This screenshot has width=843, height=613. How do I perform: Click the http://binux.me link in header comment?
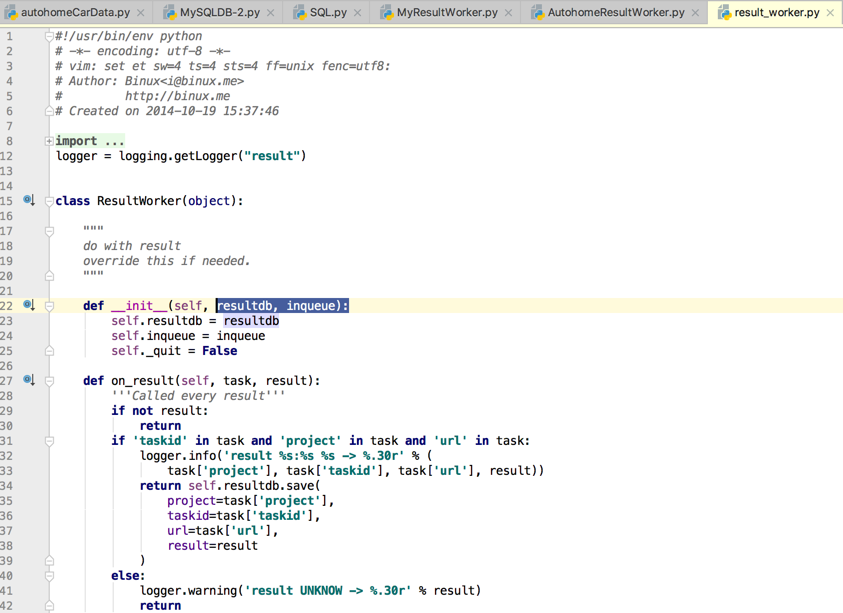(x=177, y=96)
